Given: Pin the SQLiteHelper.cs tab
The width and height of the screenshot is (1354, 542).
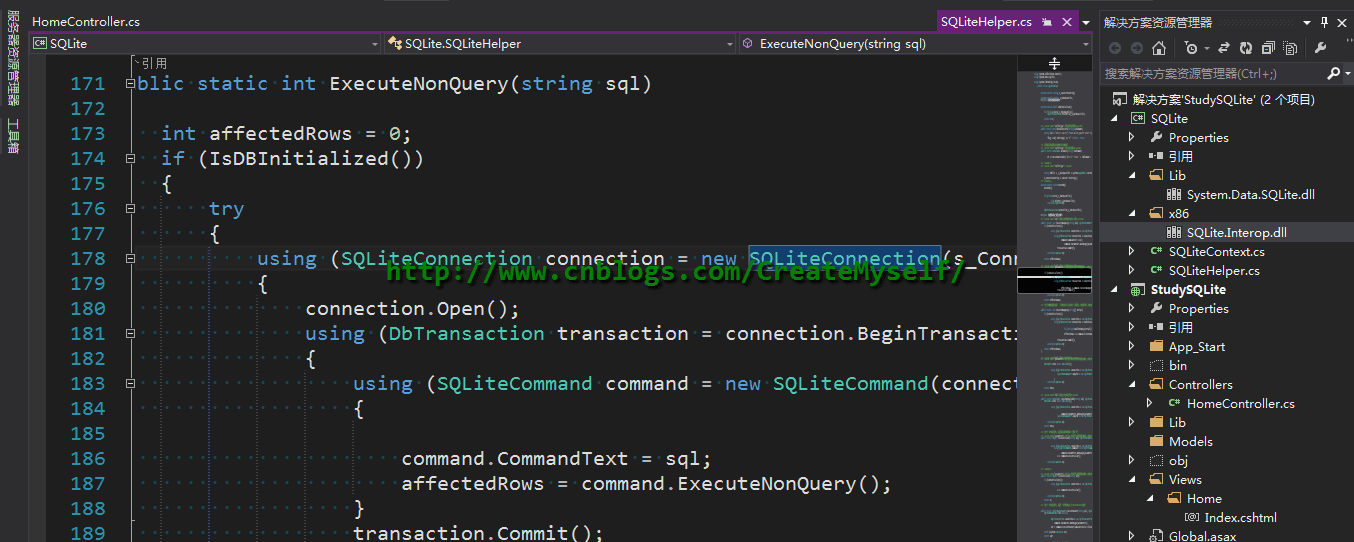Looking at the screenshot, I should tap(1047, 21).
